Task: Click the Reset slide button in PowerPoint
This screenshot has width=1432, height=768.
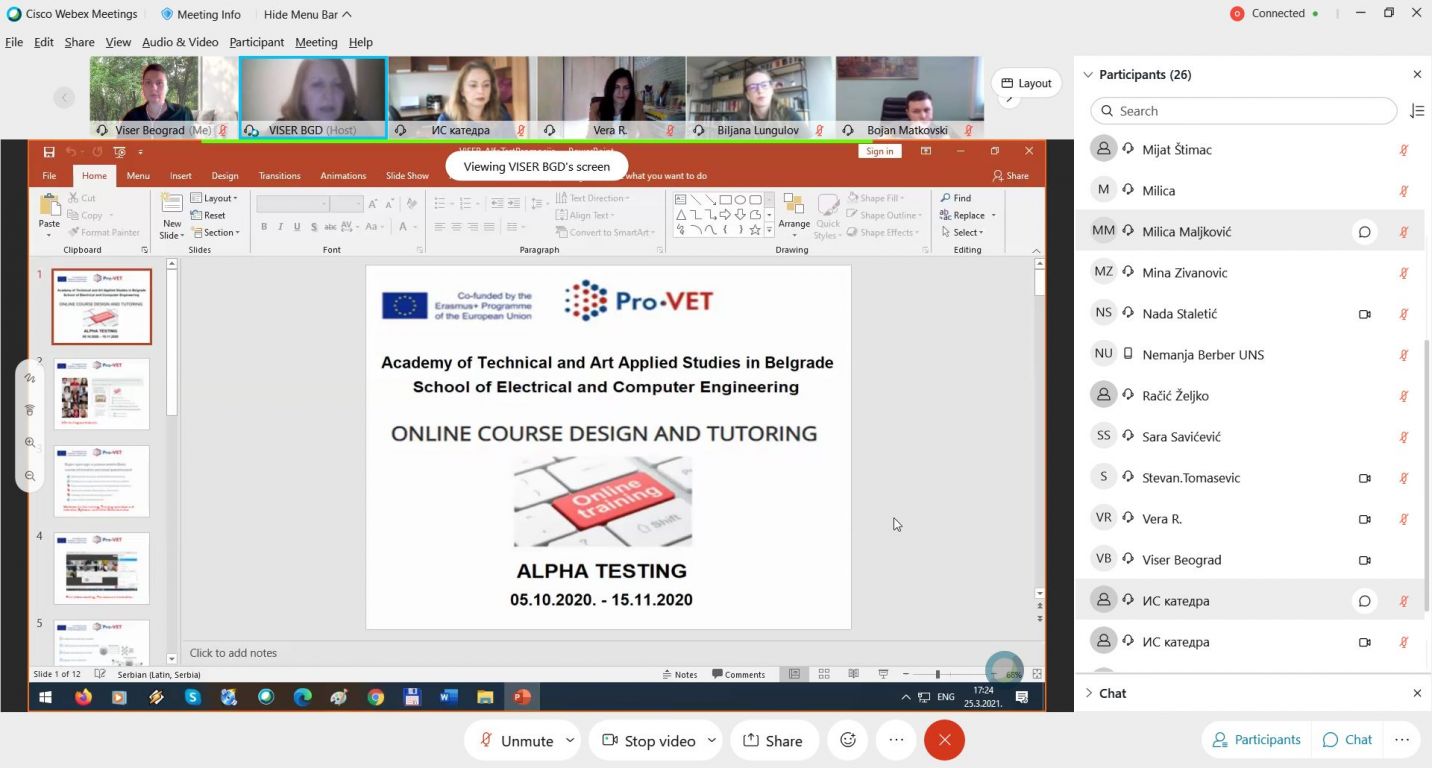Action: tap(208, 215)
